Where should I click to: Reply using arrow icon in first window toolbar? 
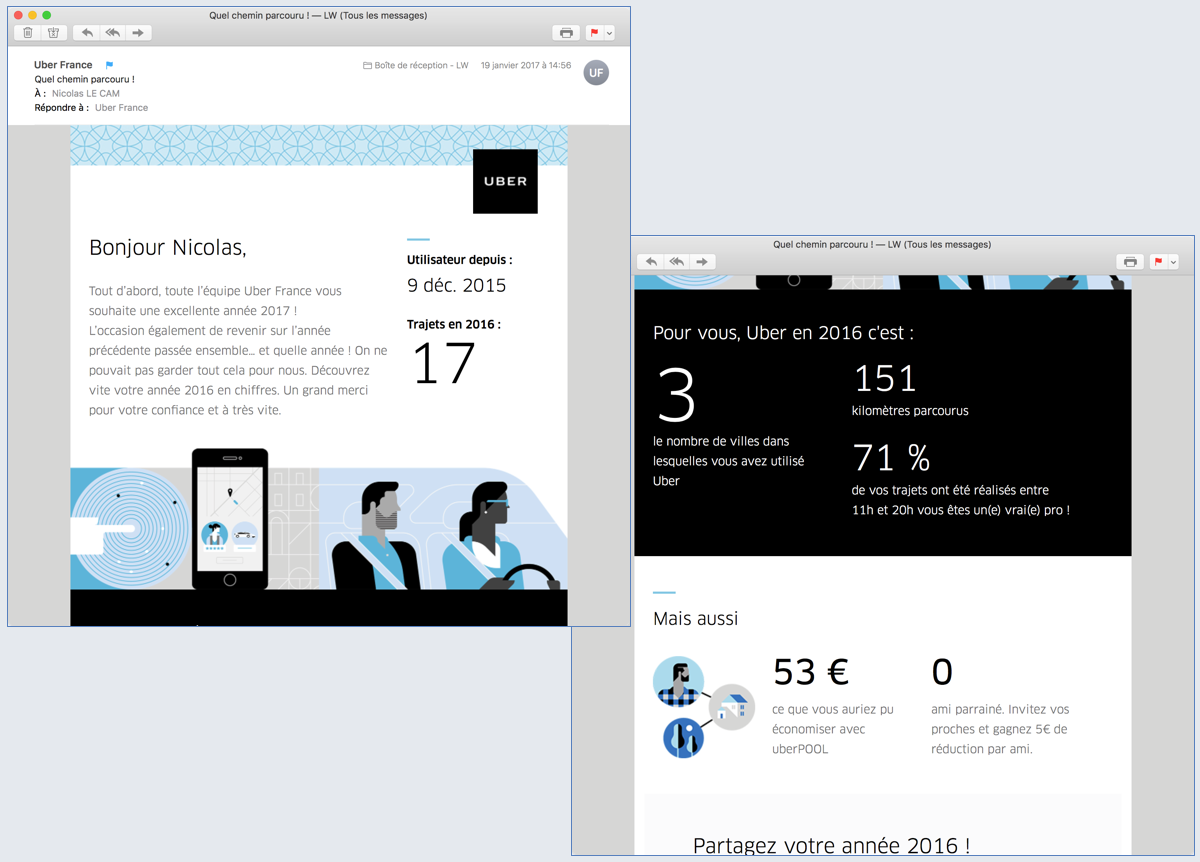coord(87,33)
